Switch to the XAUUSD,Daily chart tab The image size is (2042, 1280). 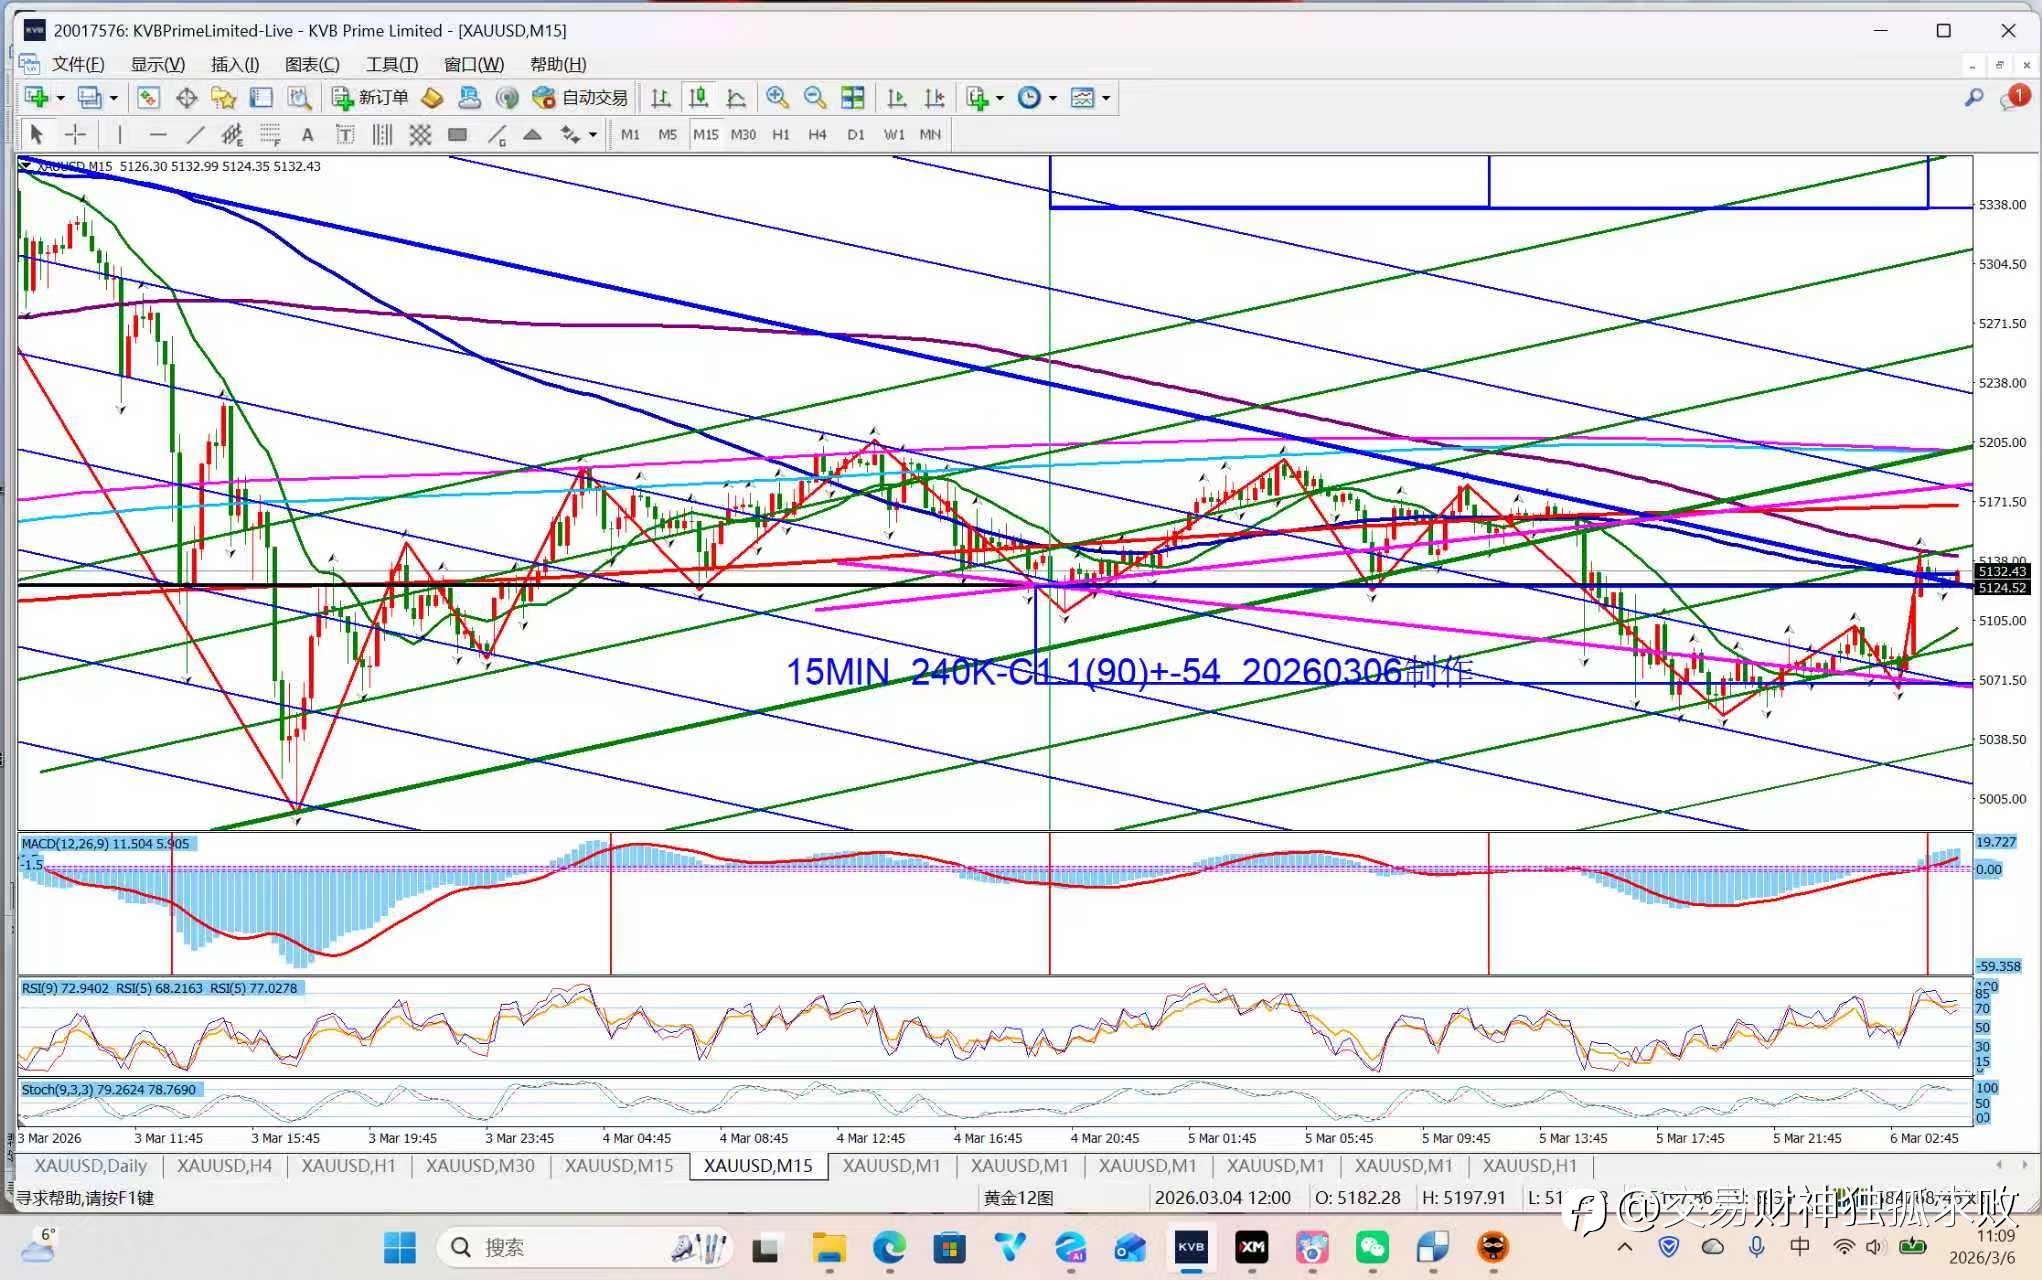(x=90, y=1166)
